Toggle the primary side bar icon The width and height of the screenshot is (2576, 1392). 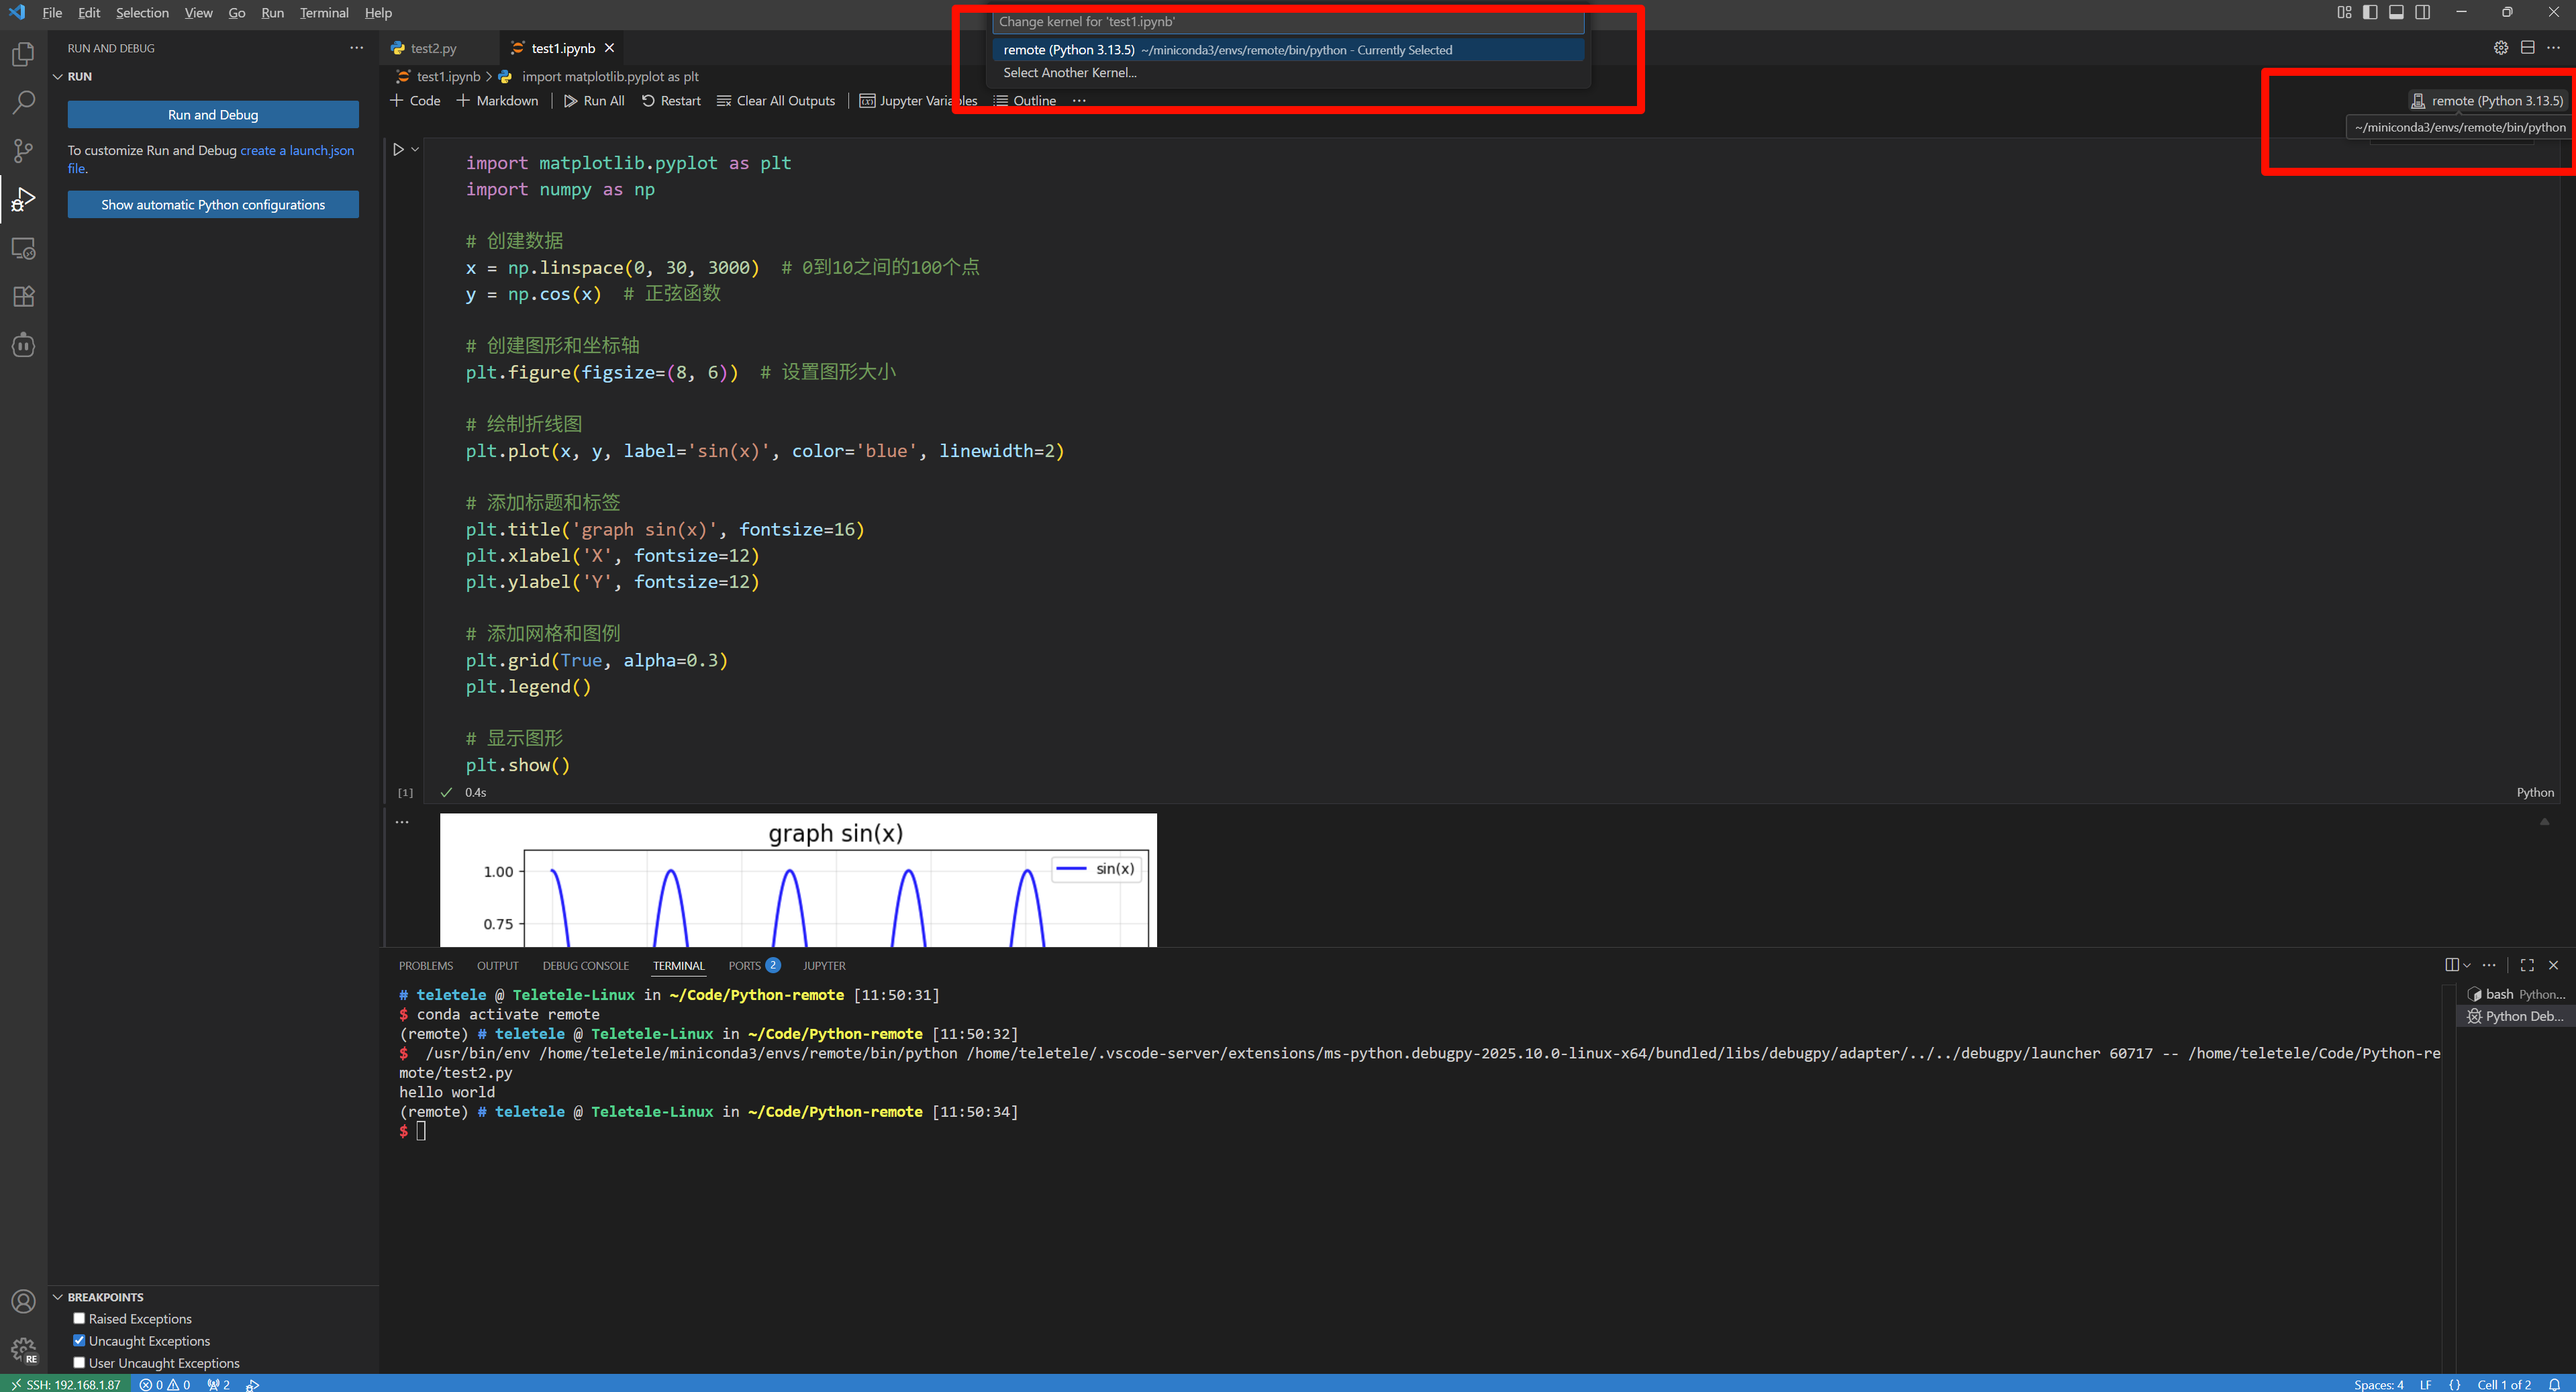pyautogui.click(x=2370, y=12)
